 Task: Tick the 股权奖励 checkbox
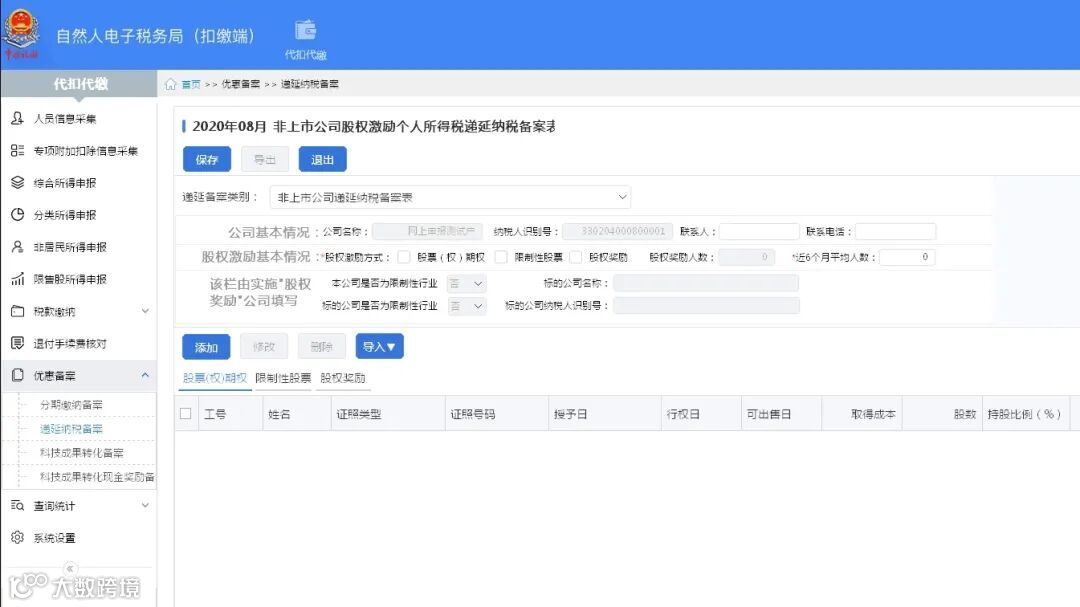[x=576, y=257]
